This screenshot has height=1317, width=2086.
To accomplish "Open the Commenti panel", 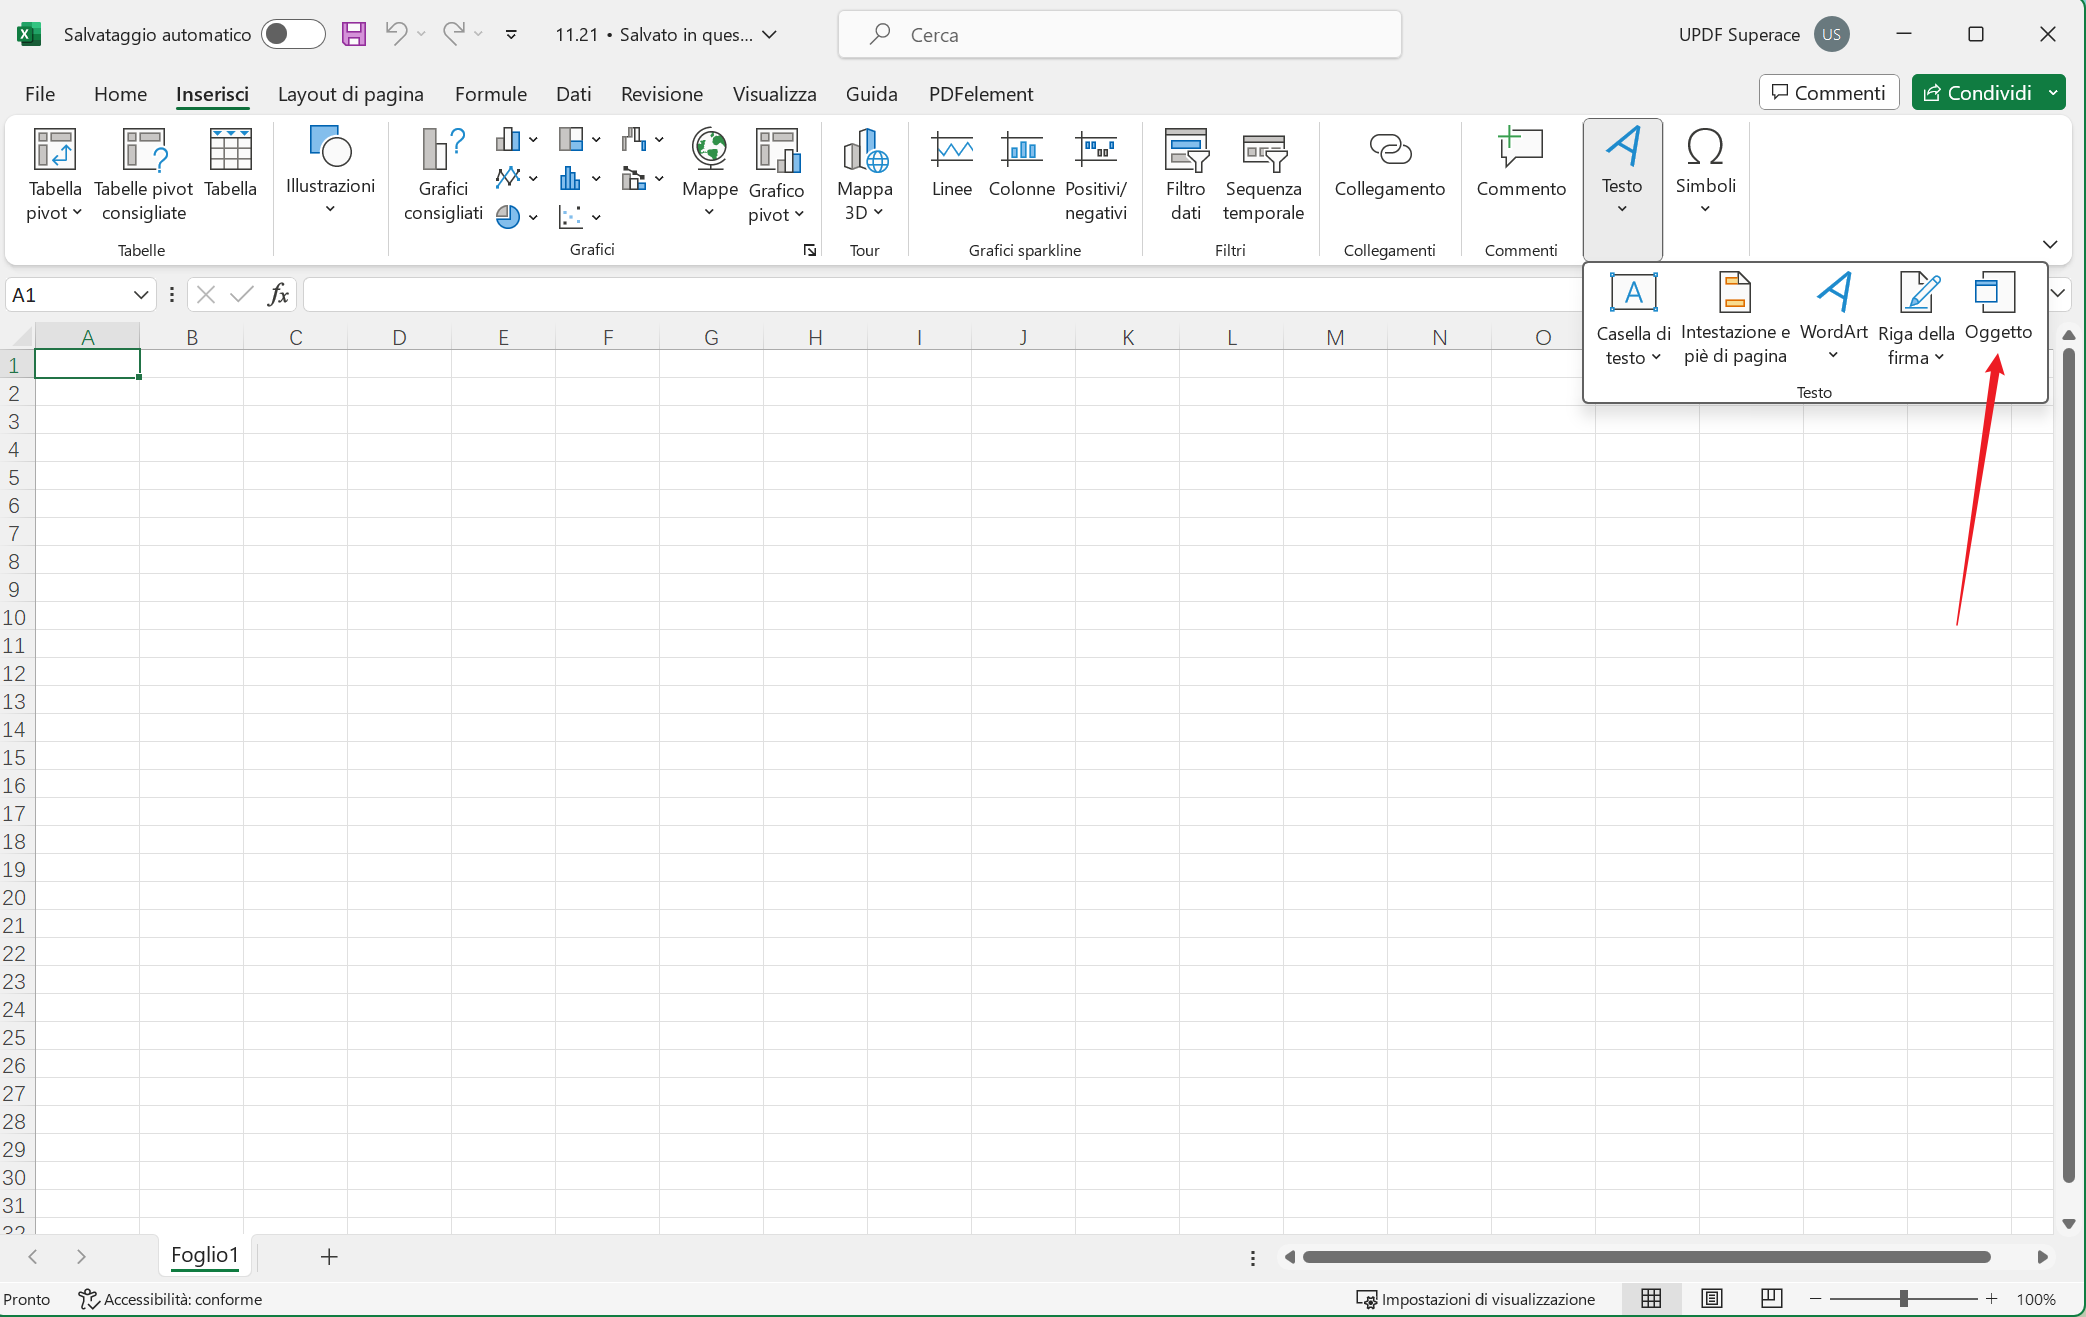I will coord(1828,92).
